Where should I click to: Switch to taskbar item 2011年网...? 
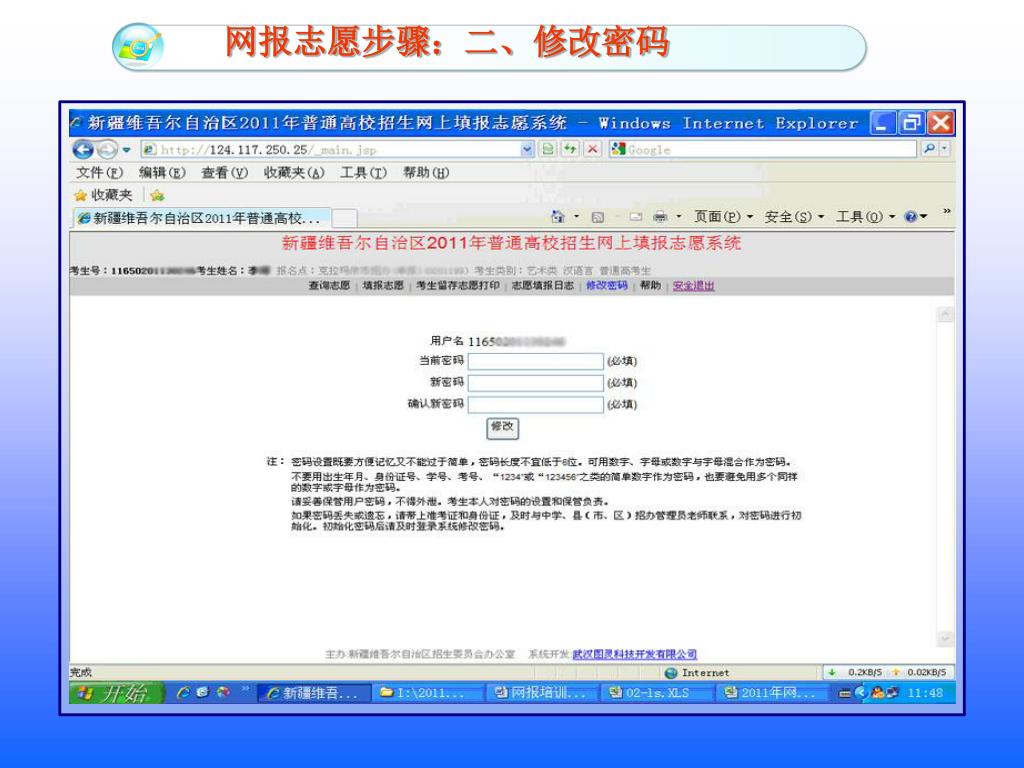point(772,694)
